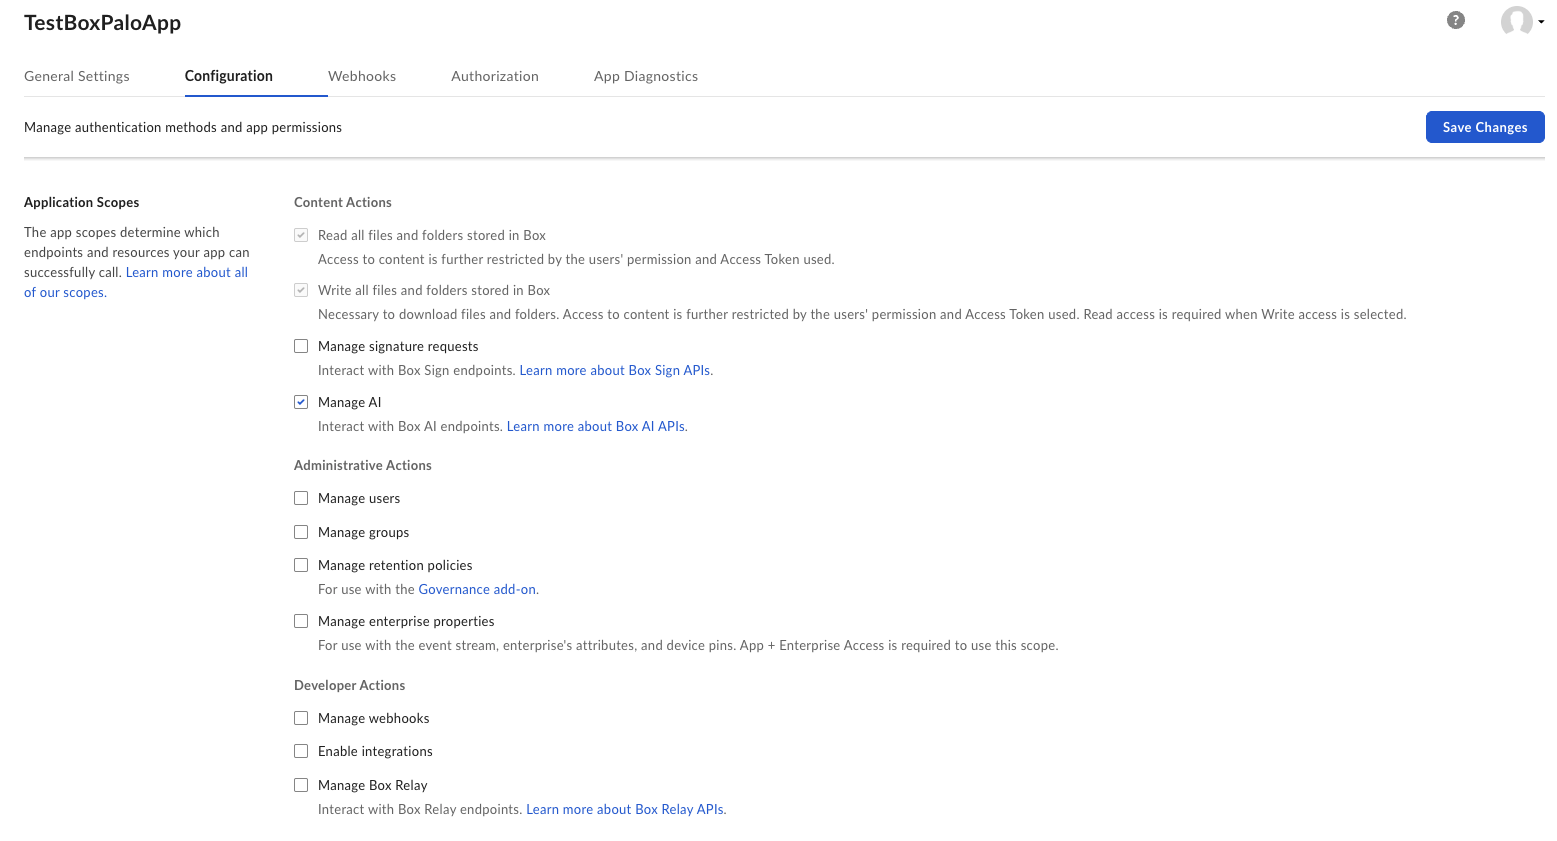
Task: Open Learn more about Box Relay APIs
Action: click(x=626, y=809)
